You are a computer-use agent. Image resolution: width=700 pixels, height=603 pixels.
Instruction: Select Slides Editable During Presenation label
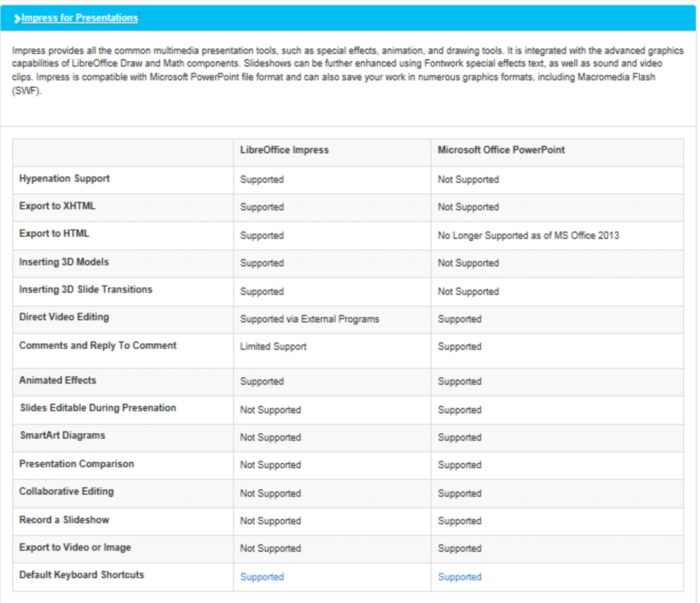pyautogui.click(x=98, y=408)
